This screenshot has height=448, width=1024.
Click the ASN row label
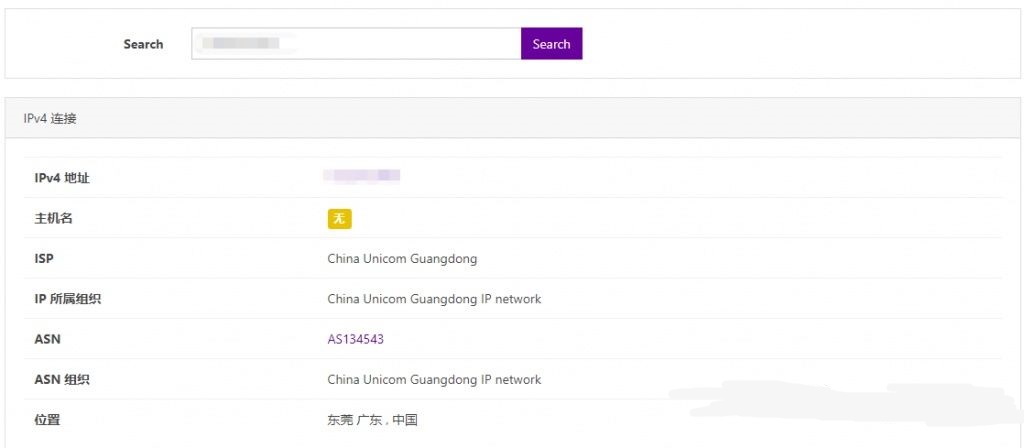(x=47, y=339)
